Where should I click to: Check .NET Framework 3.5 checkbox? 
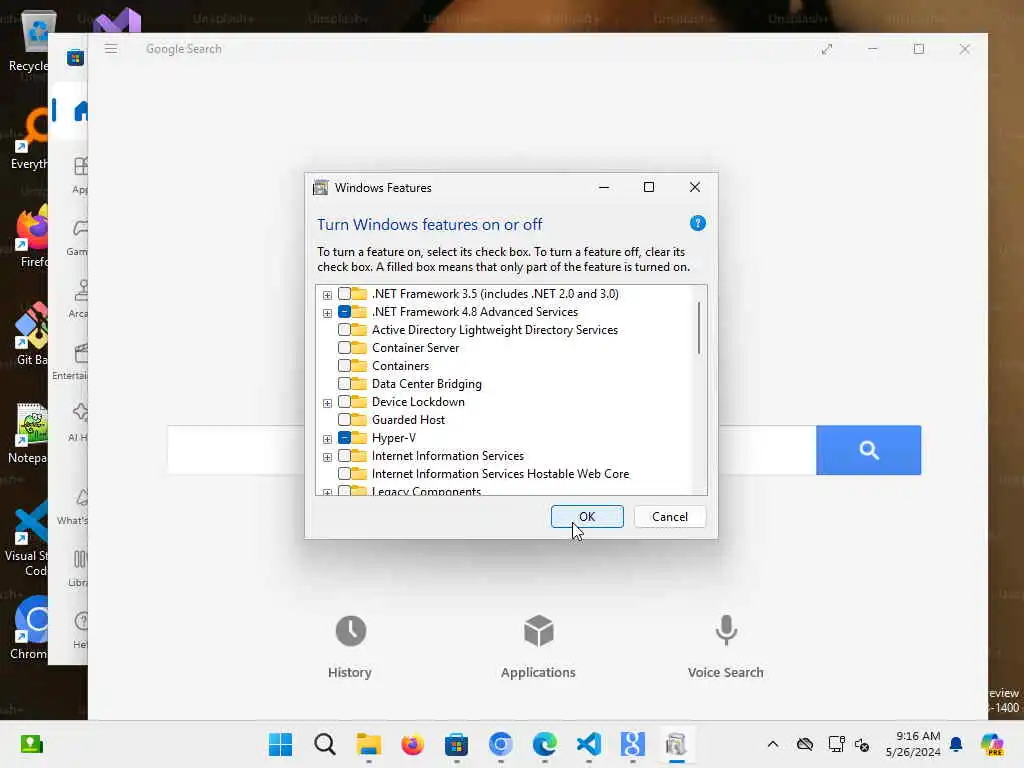344,294
